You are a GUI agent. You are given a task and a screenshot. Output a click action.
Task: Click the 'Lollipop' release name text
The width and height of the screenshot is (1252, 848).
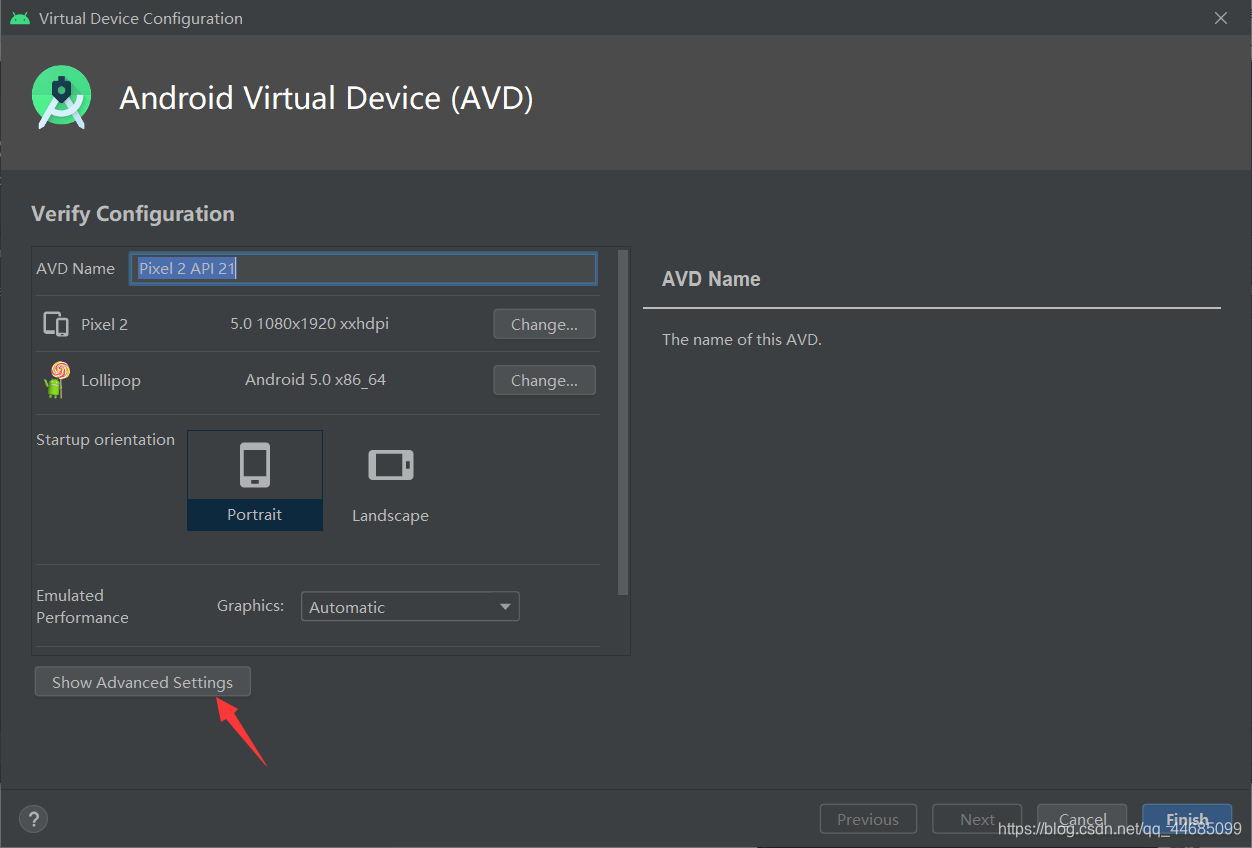pyautogui.click(x=111, y=381)
